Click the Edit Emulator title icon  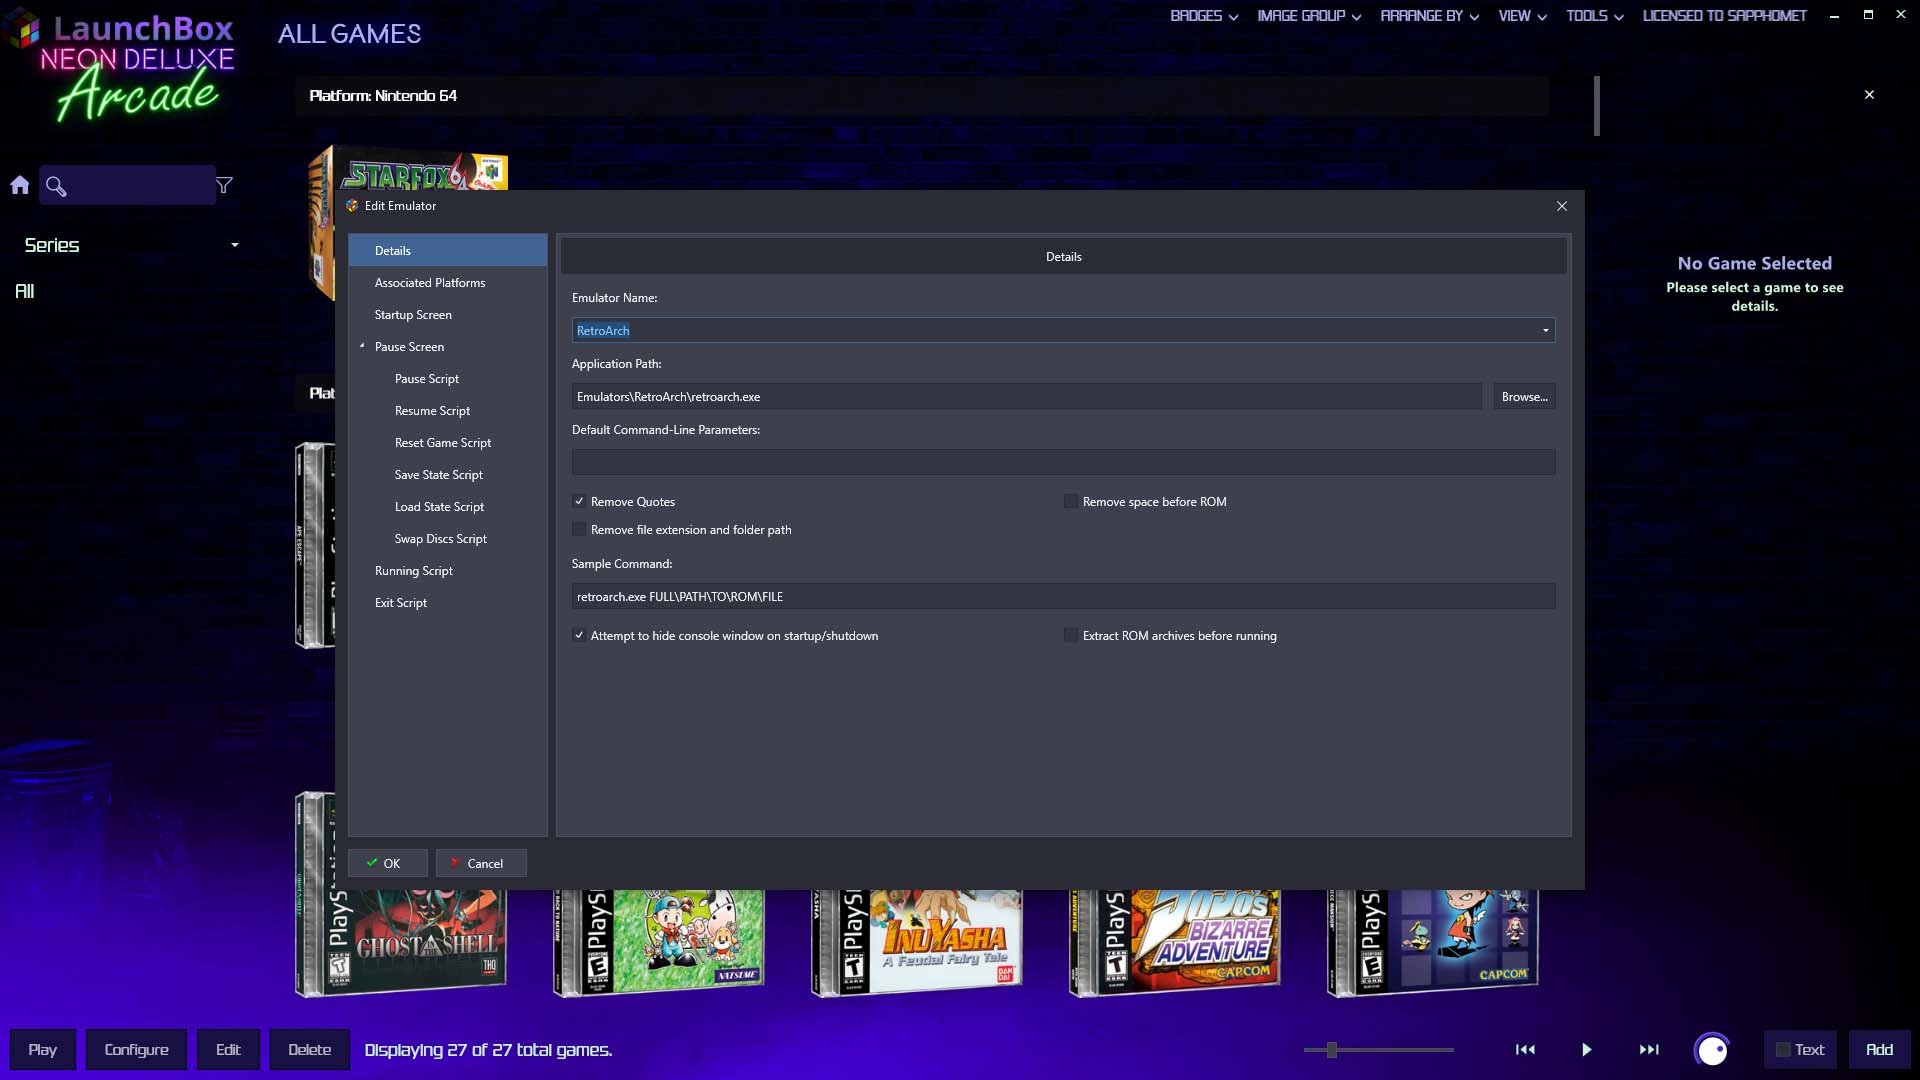coord(352,206)
